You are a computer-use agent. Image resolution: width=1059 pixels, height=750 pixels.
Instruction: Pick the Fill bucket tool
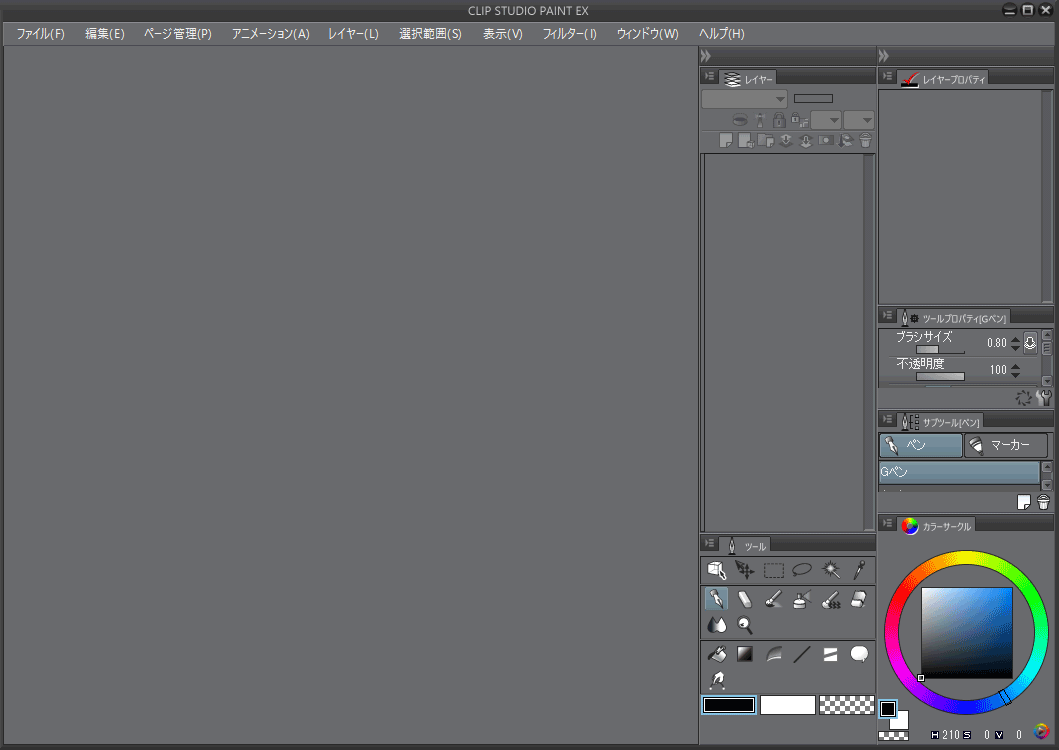tap(716, 655)
